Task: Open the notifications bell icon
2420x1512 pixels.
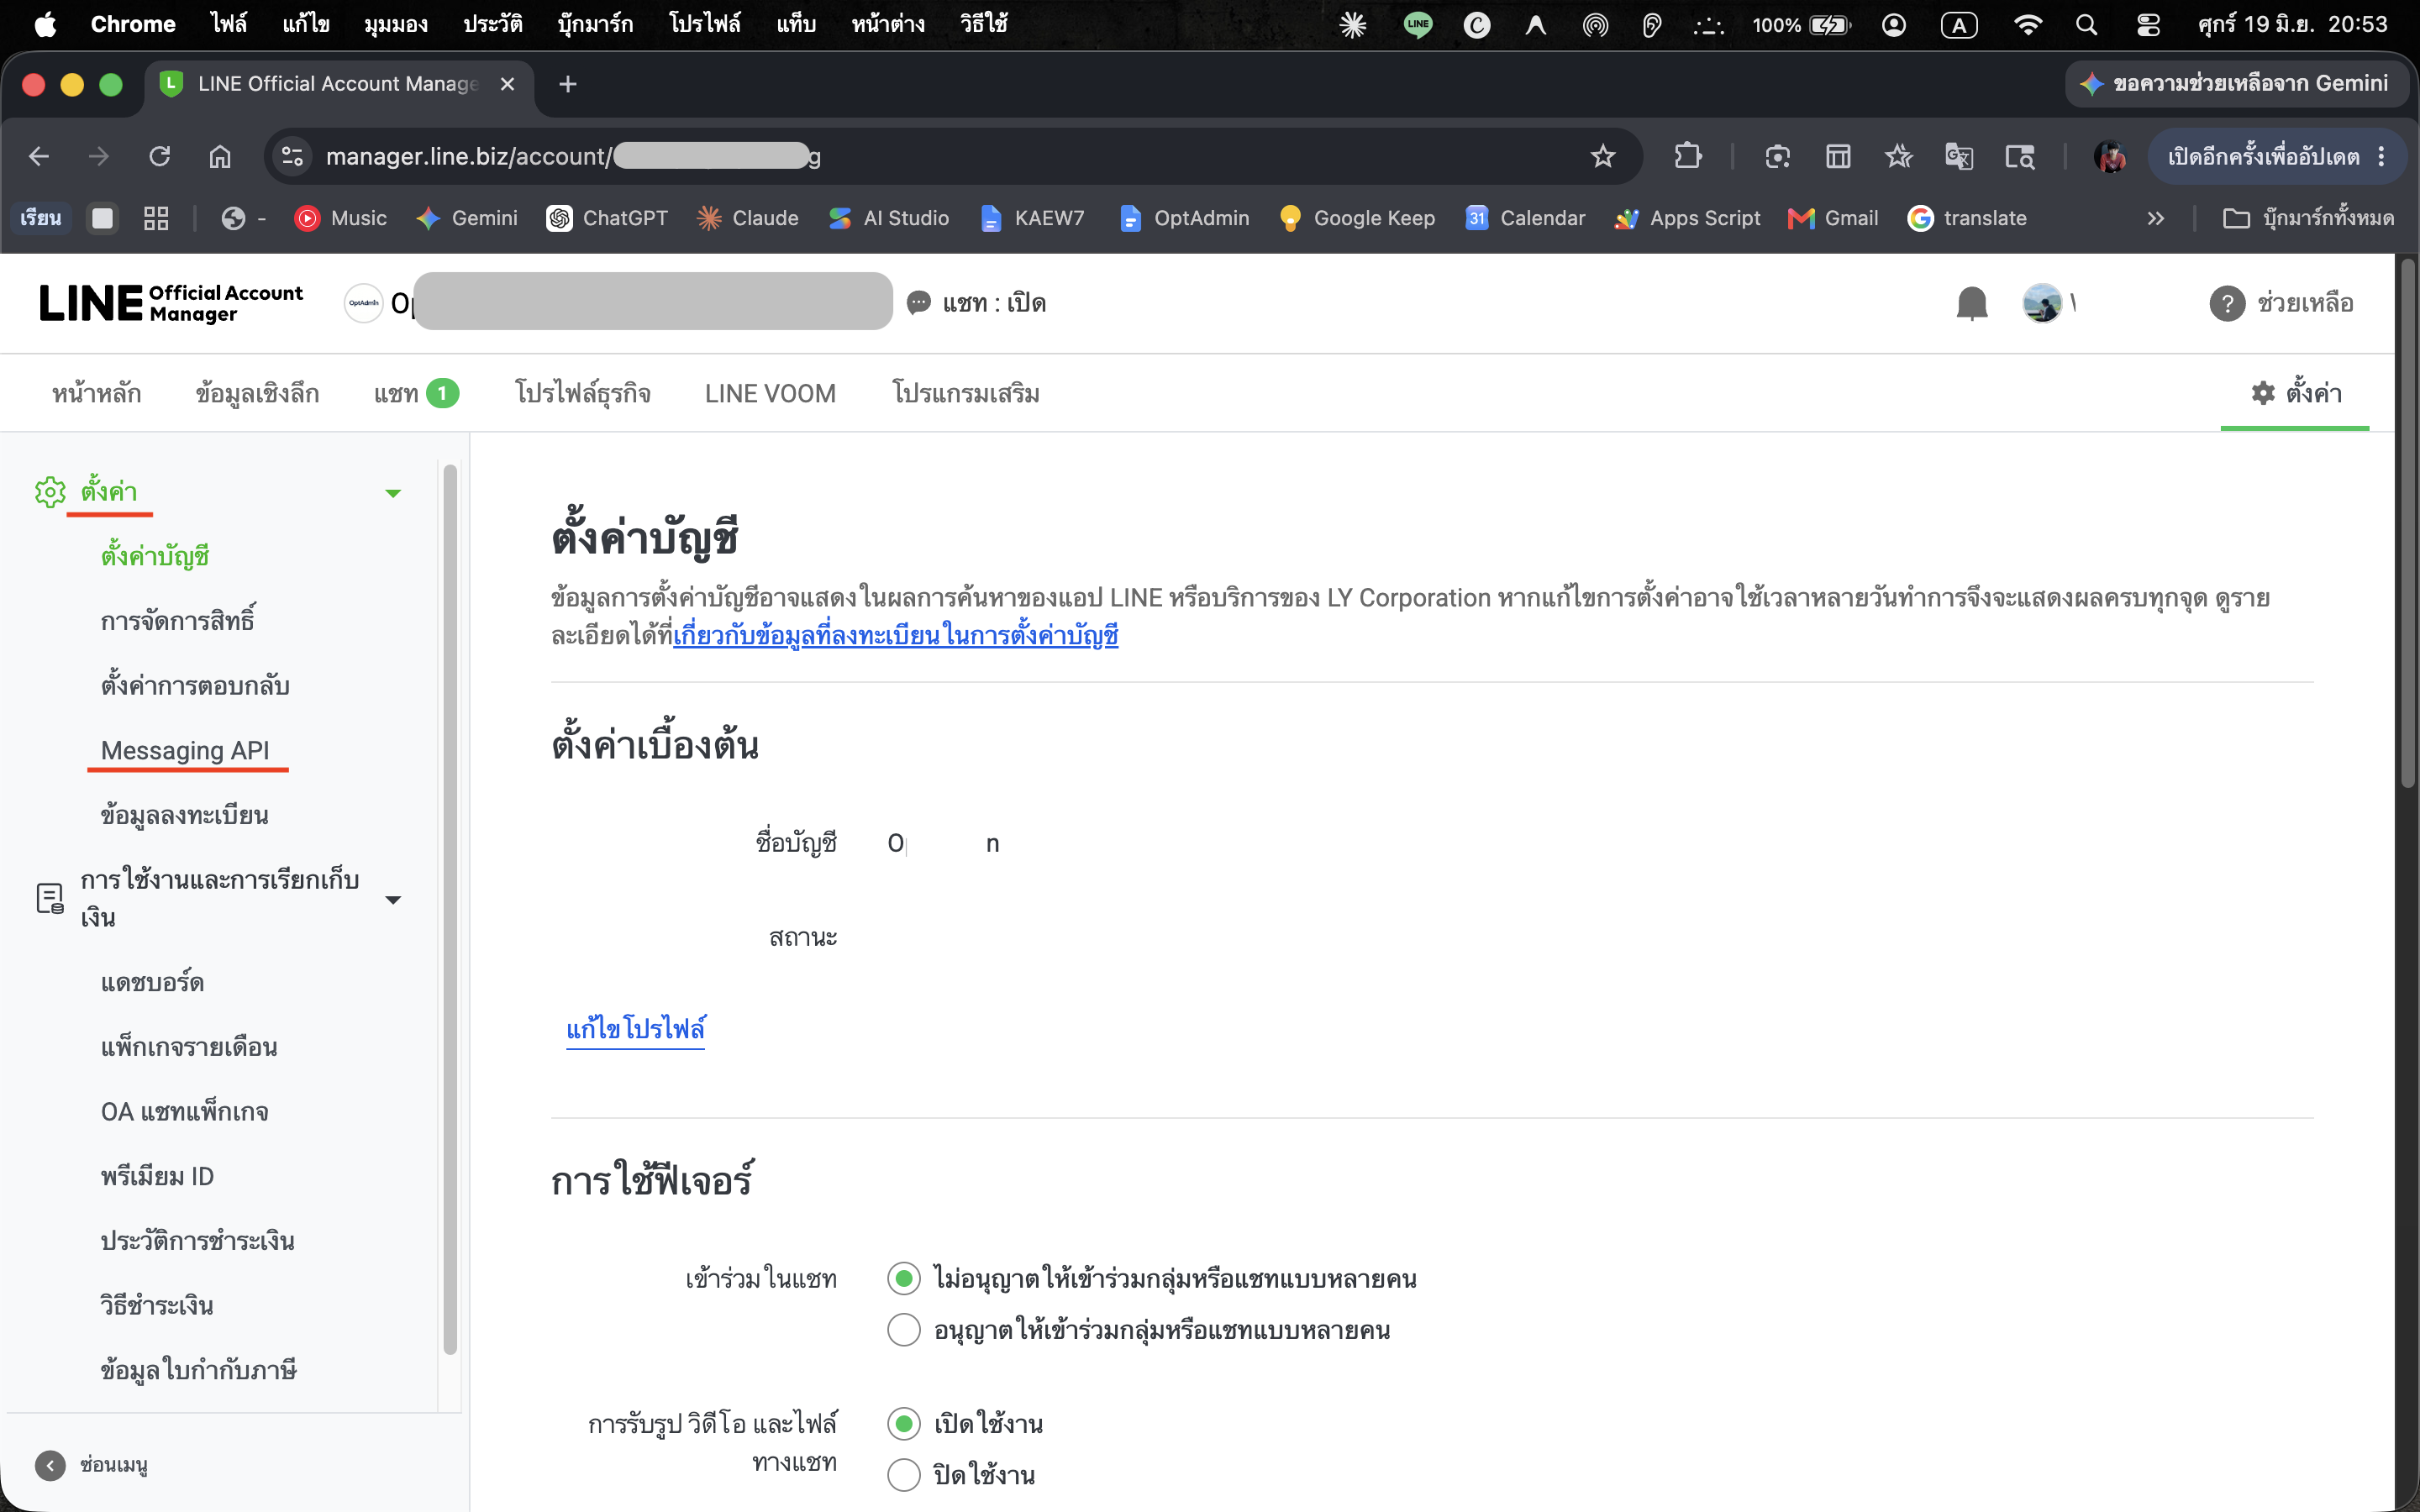Action: [1971, 303]
